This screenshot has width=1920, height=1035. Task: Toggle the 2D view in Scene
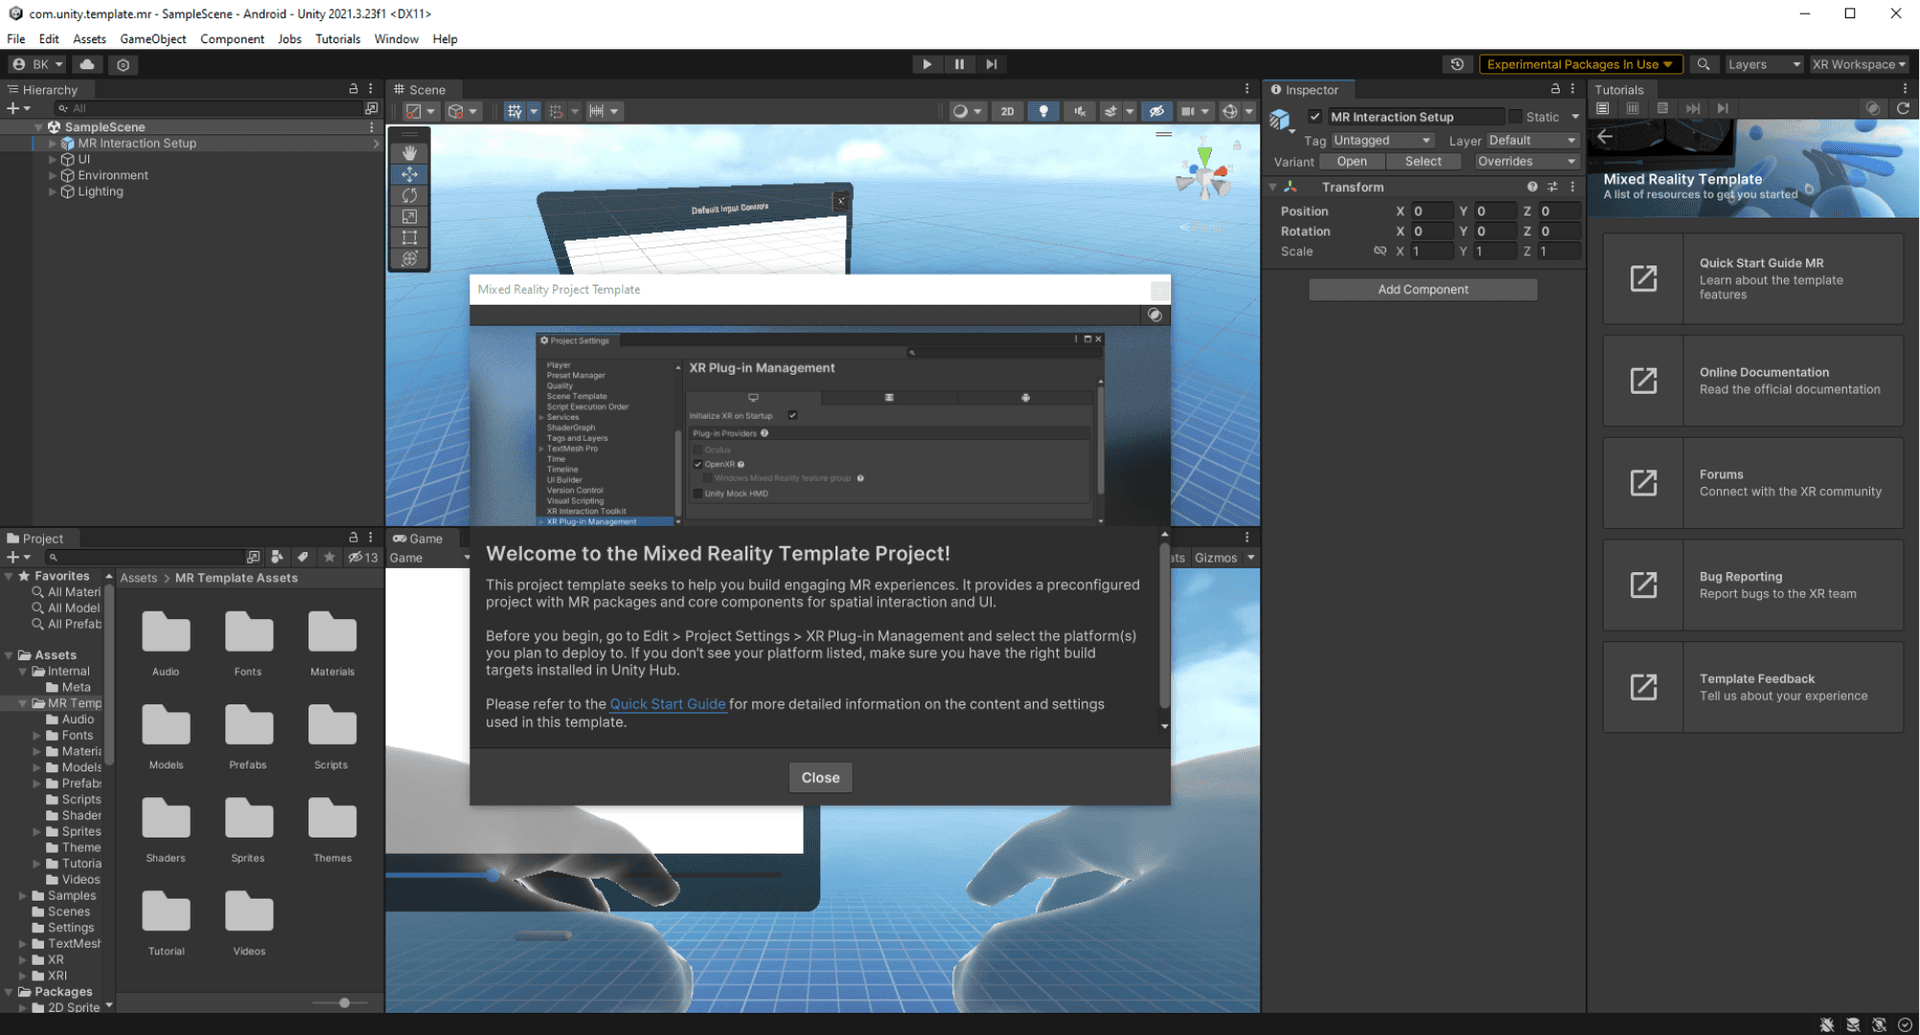point(1008,111)
